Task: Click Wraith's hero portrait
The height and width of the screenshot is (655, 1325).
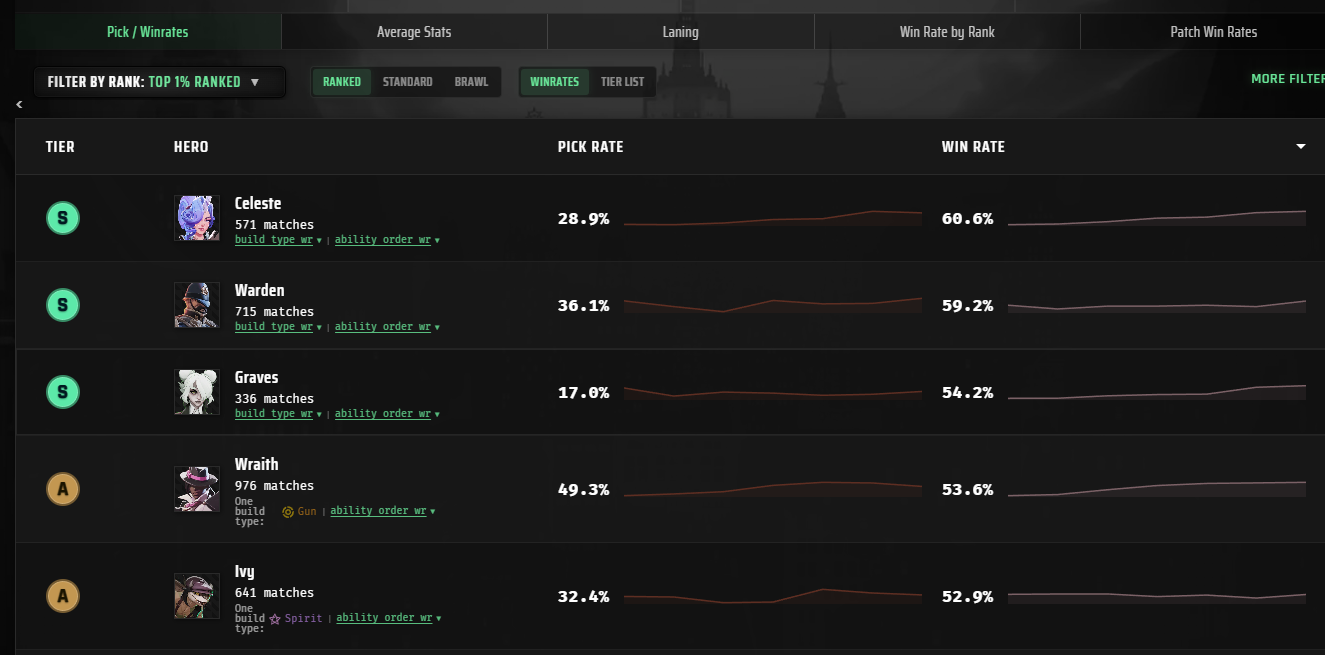Action: pos(196,489)
